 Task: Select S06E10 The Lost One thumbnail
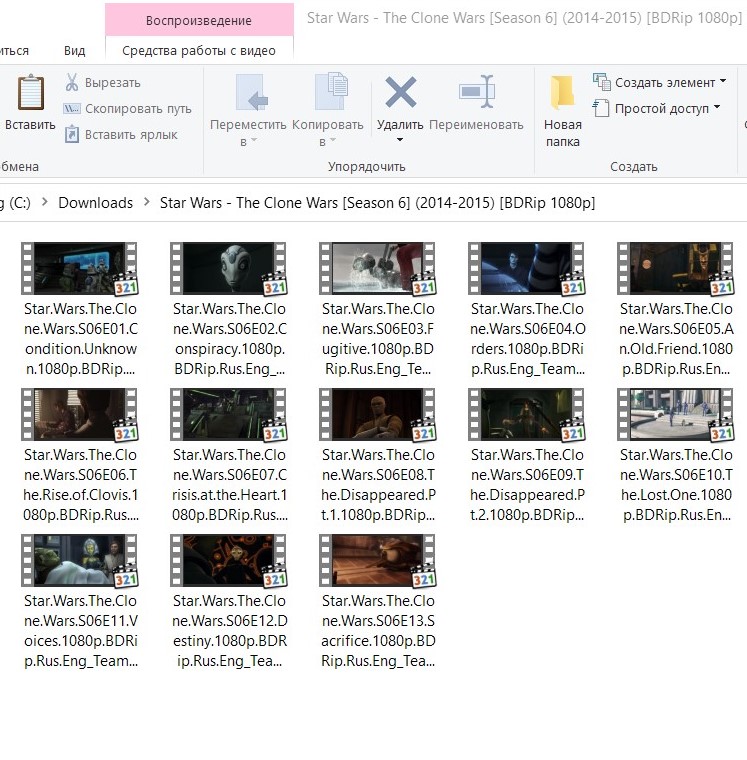(x=676, y=414)
